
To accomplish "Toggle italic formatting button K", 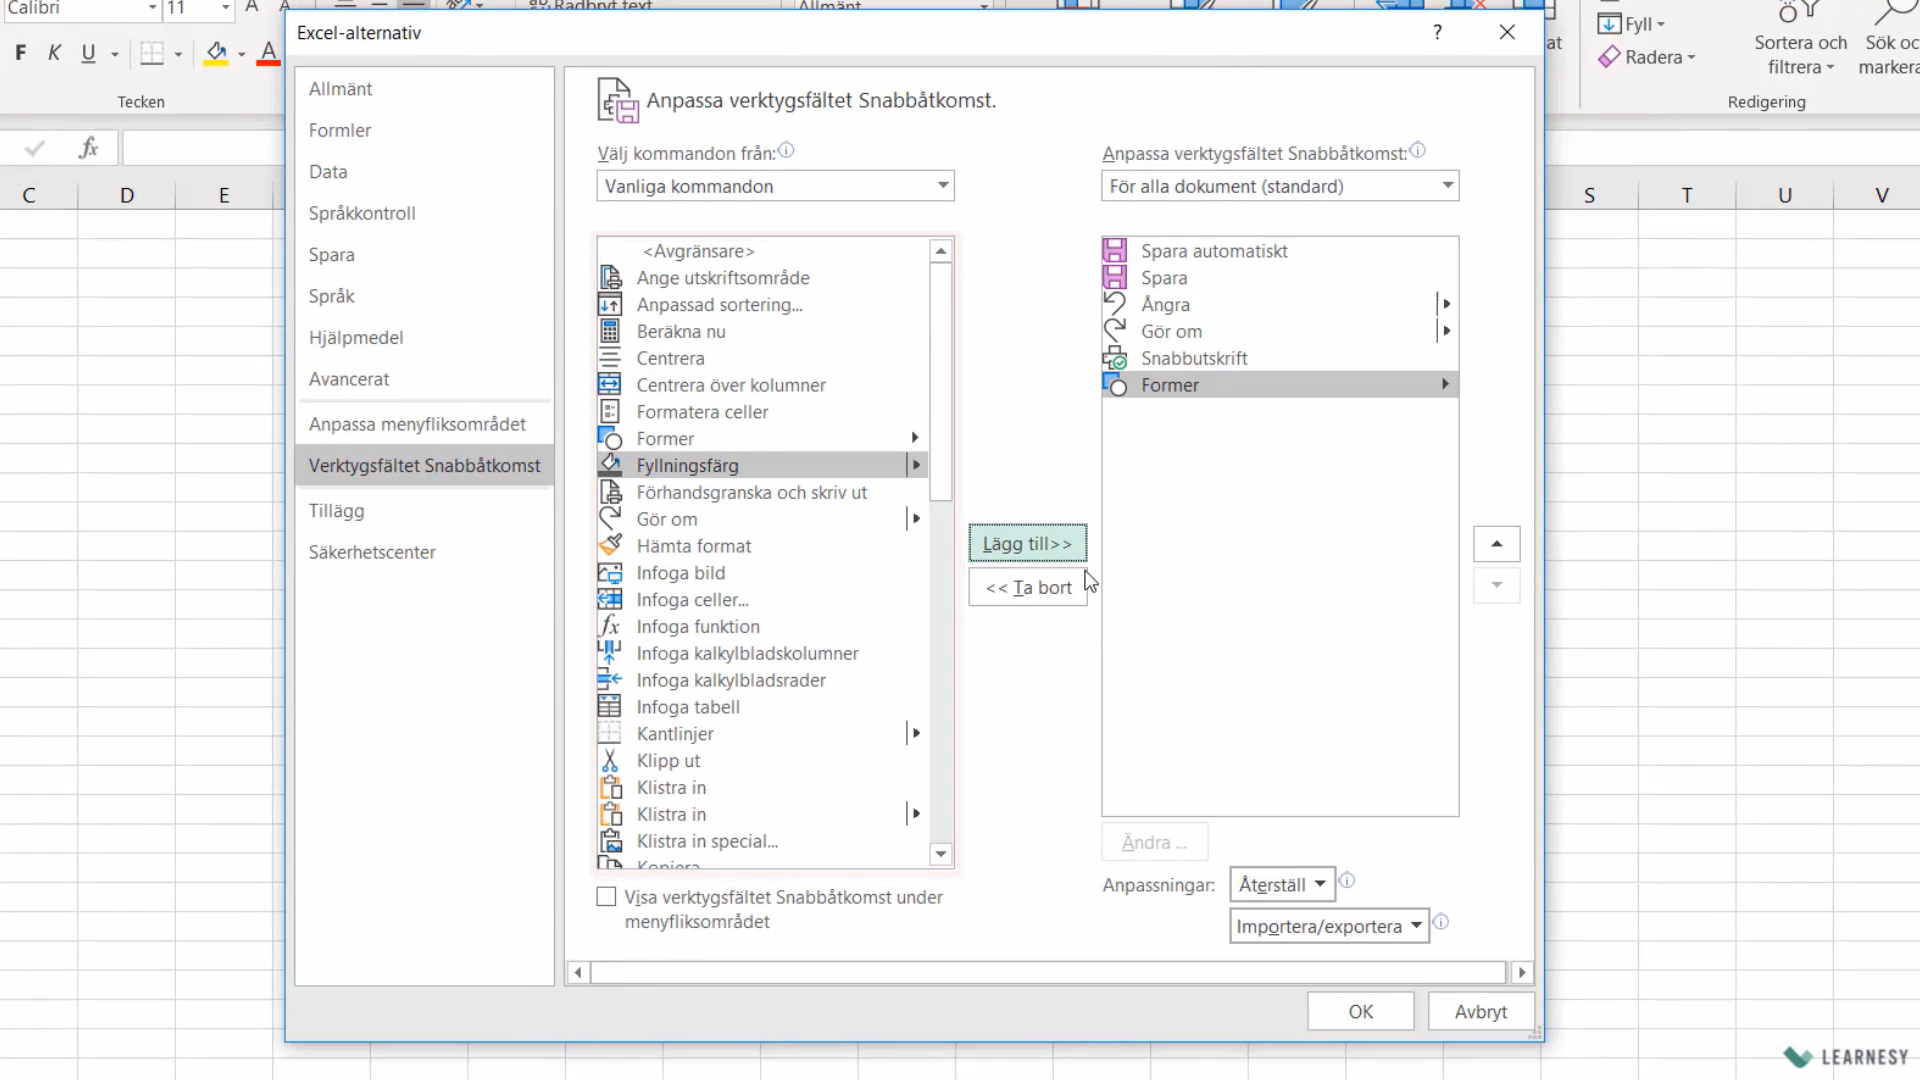I will pos(54,53).
